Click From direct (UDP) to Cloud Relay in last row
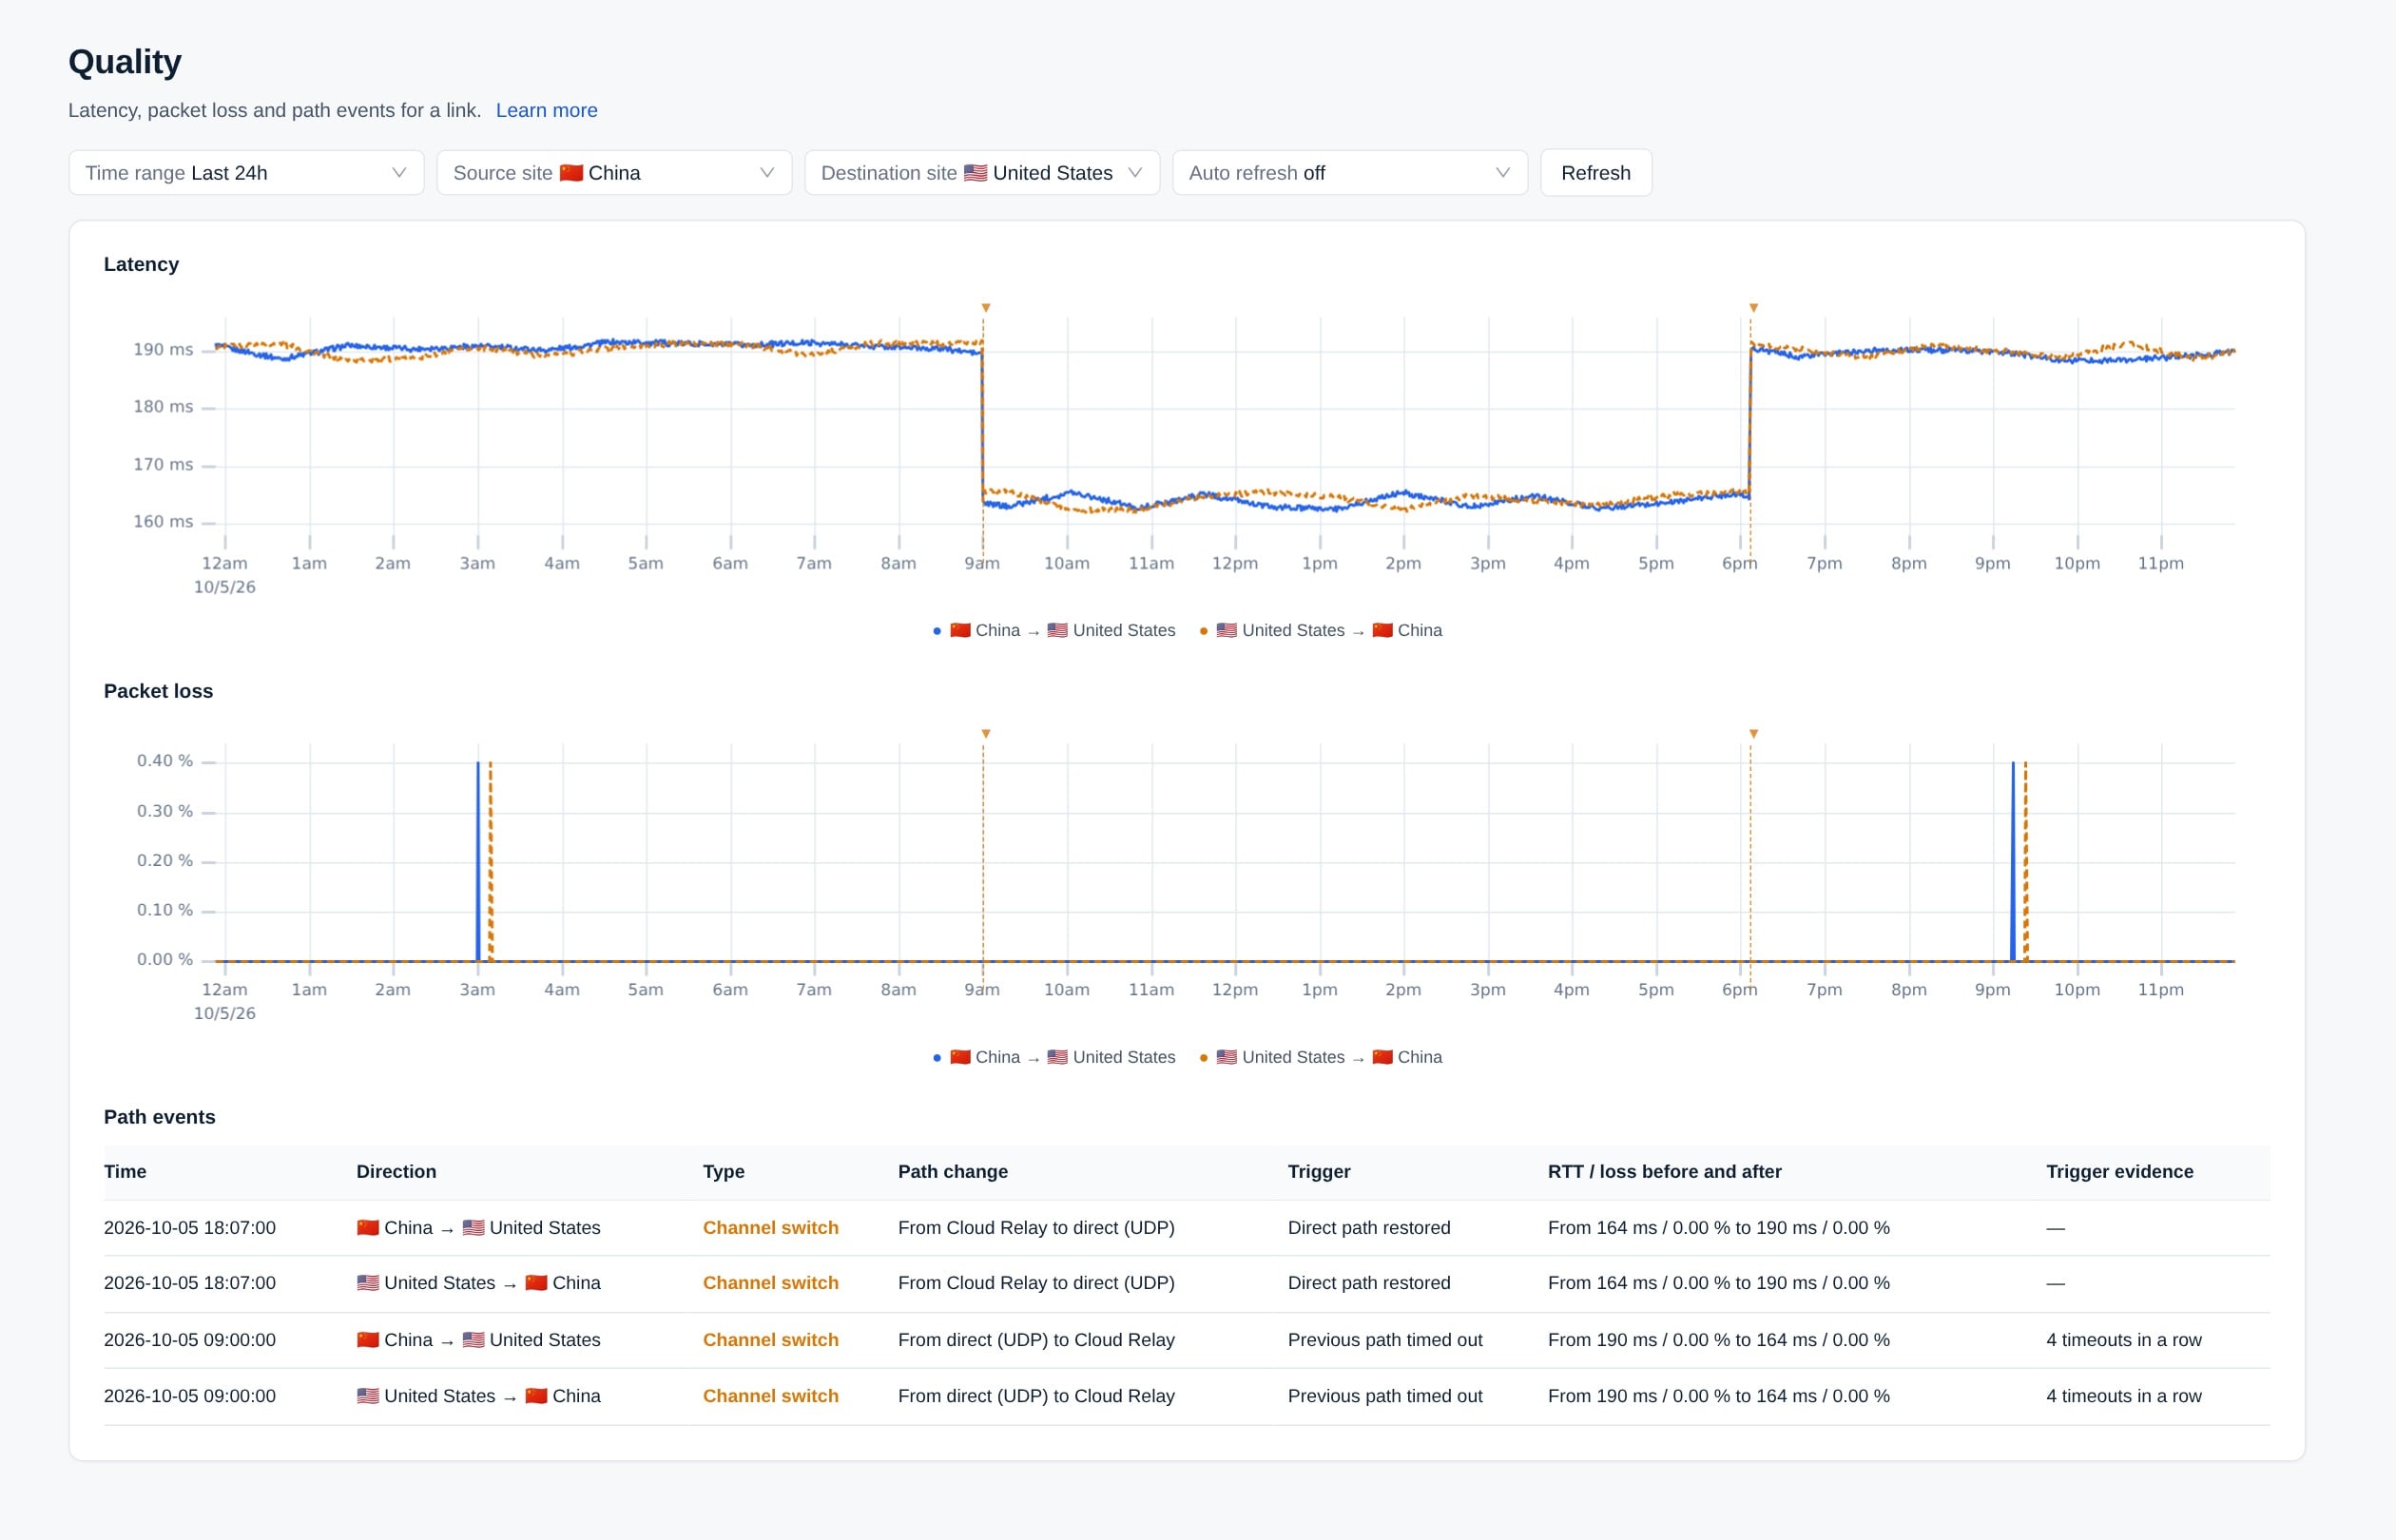The height and width of the screenshot is (1540, 2396). (x=1036, y=1396)
